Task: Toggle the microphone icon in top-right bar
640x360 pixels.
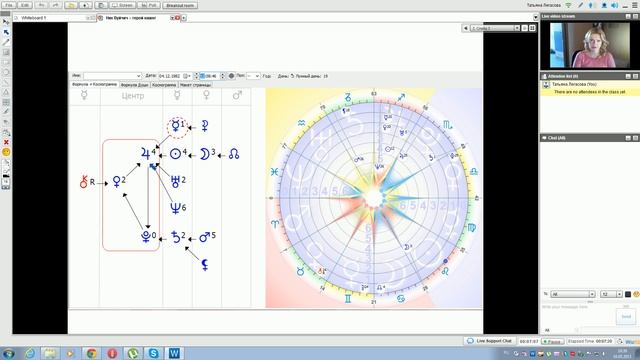Action: [591, 5]
